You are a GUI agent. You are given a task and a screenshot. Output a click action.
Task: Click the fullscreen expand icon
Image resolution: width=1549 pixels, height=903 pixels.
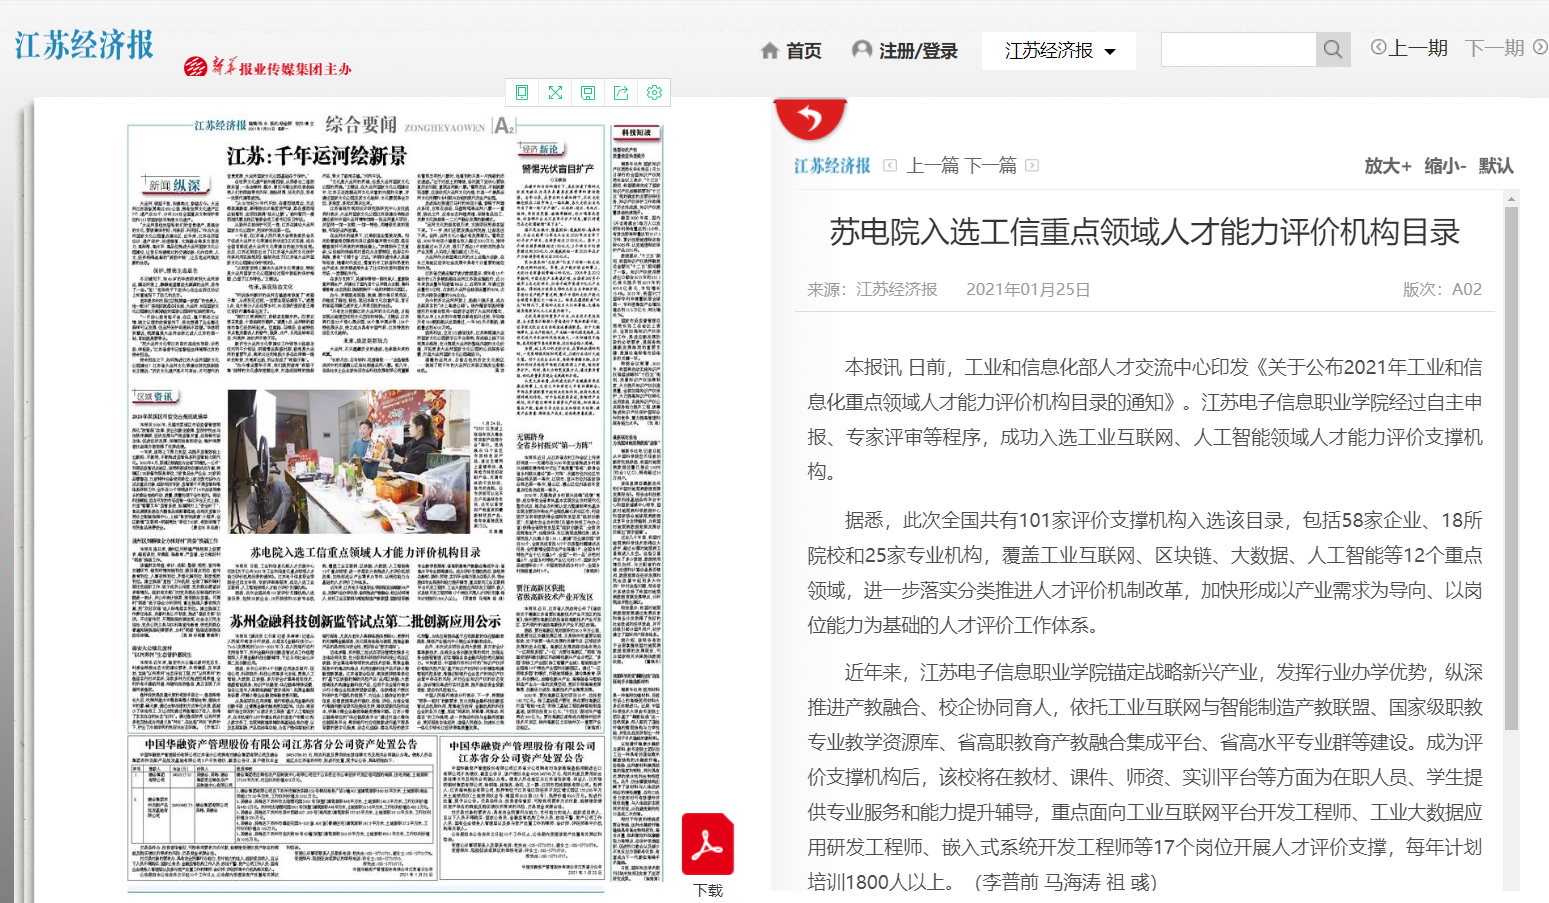tap(555, 92)
